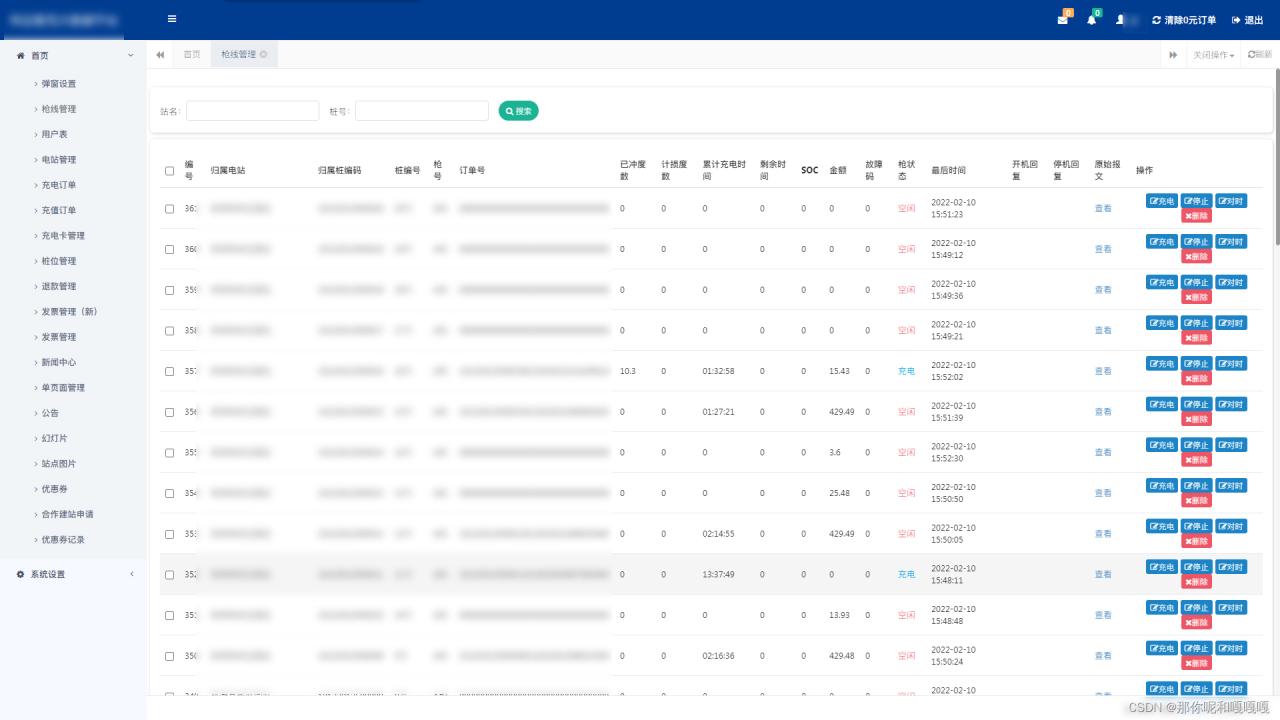The height and width of the screenshot is (720, 1280).
Task: Collapse the 首页 sidebar section
Action: 130,55
